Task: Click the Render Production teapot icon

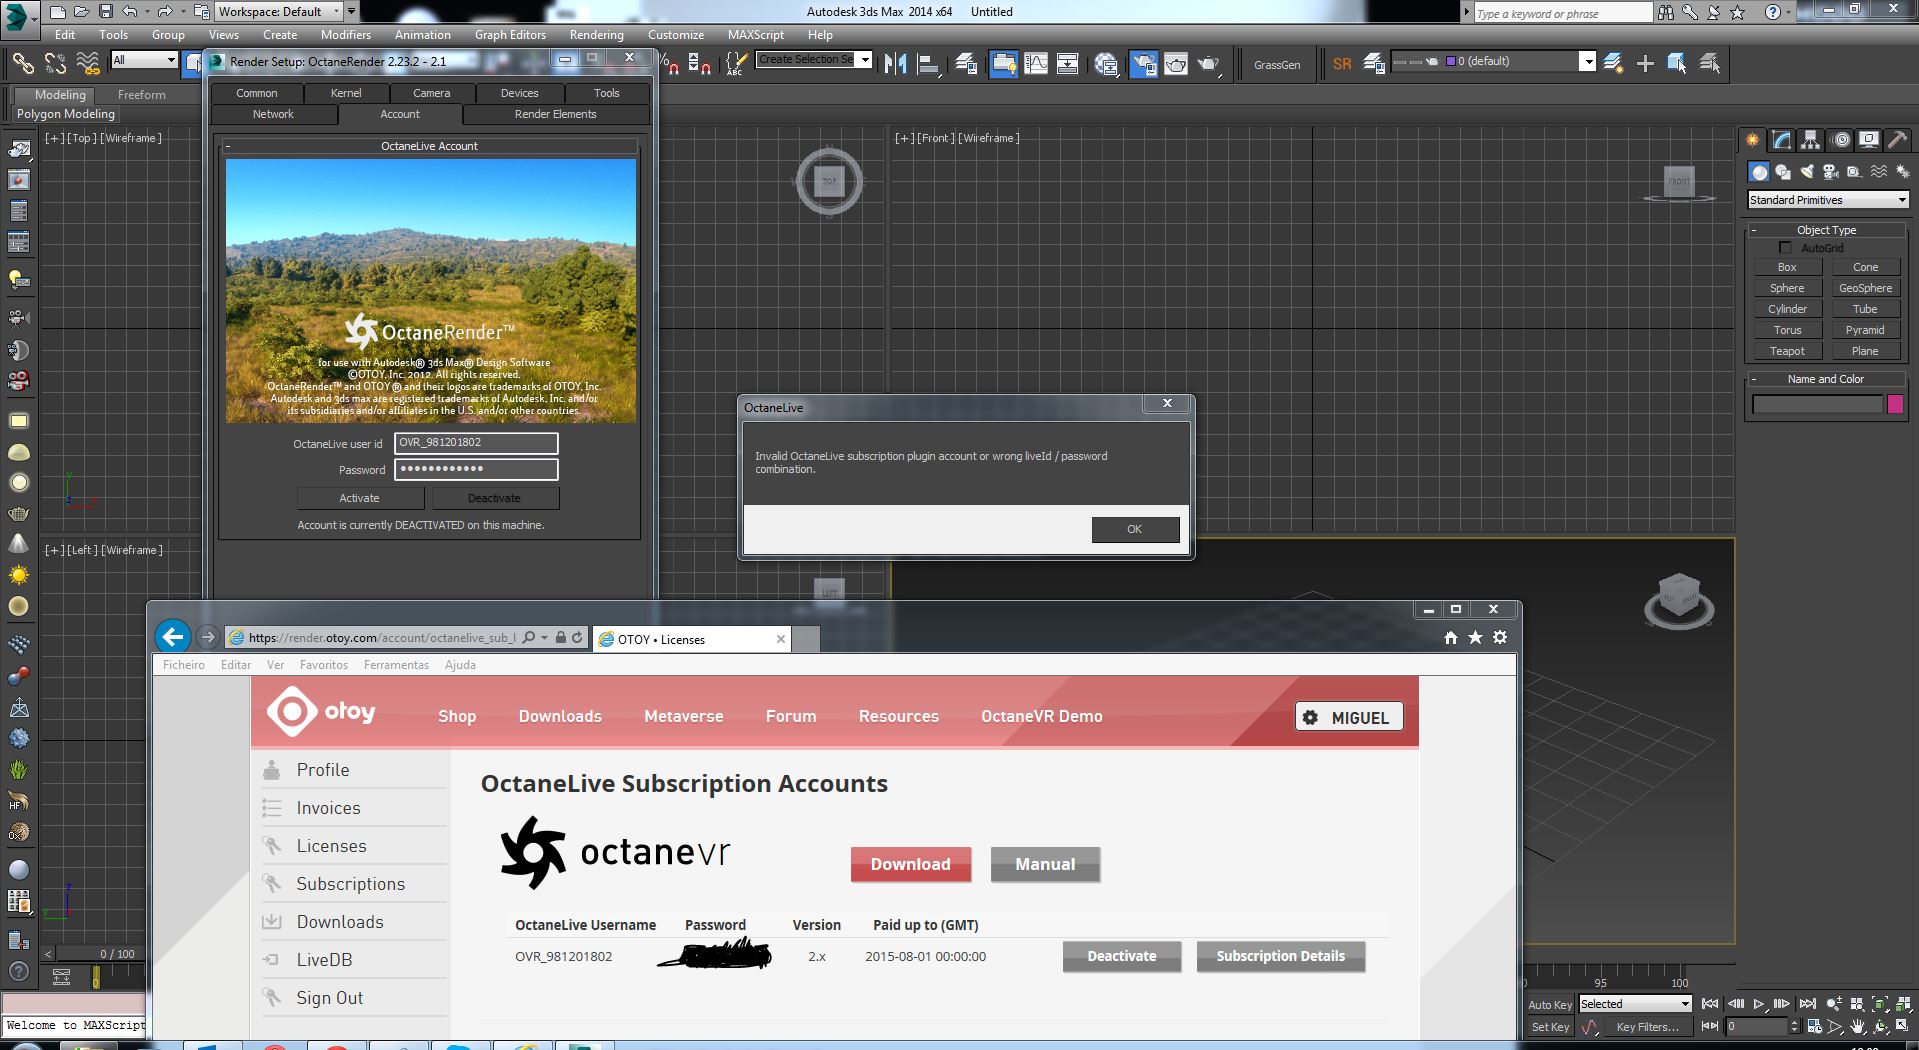Action: pos(1209,64)
